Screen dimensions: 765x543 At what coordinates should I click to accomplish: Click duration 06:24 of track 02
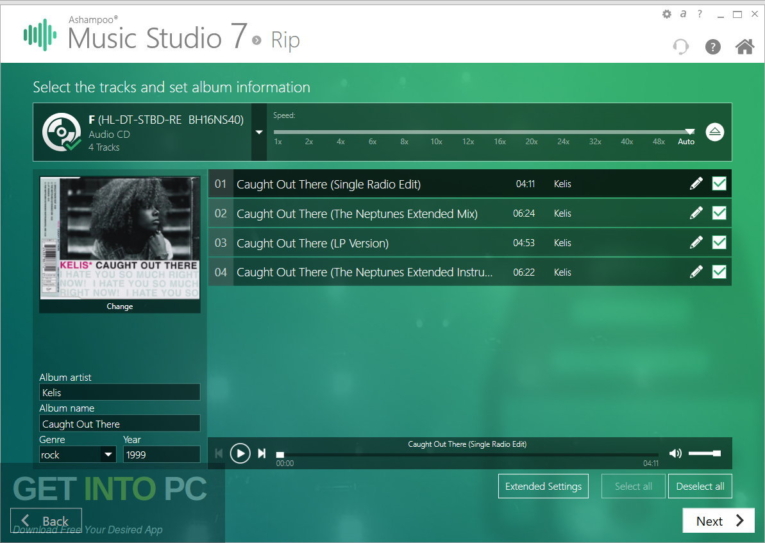point(523,213)
